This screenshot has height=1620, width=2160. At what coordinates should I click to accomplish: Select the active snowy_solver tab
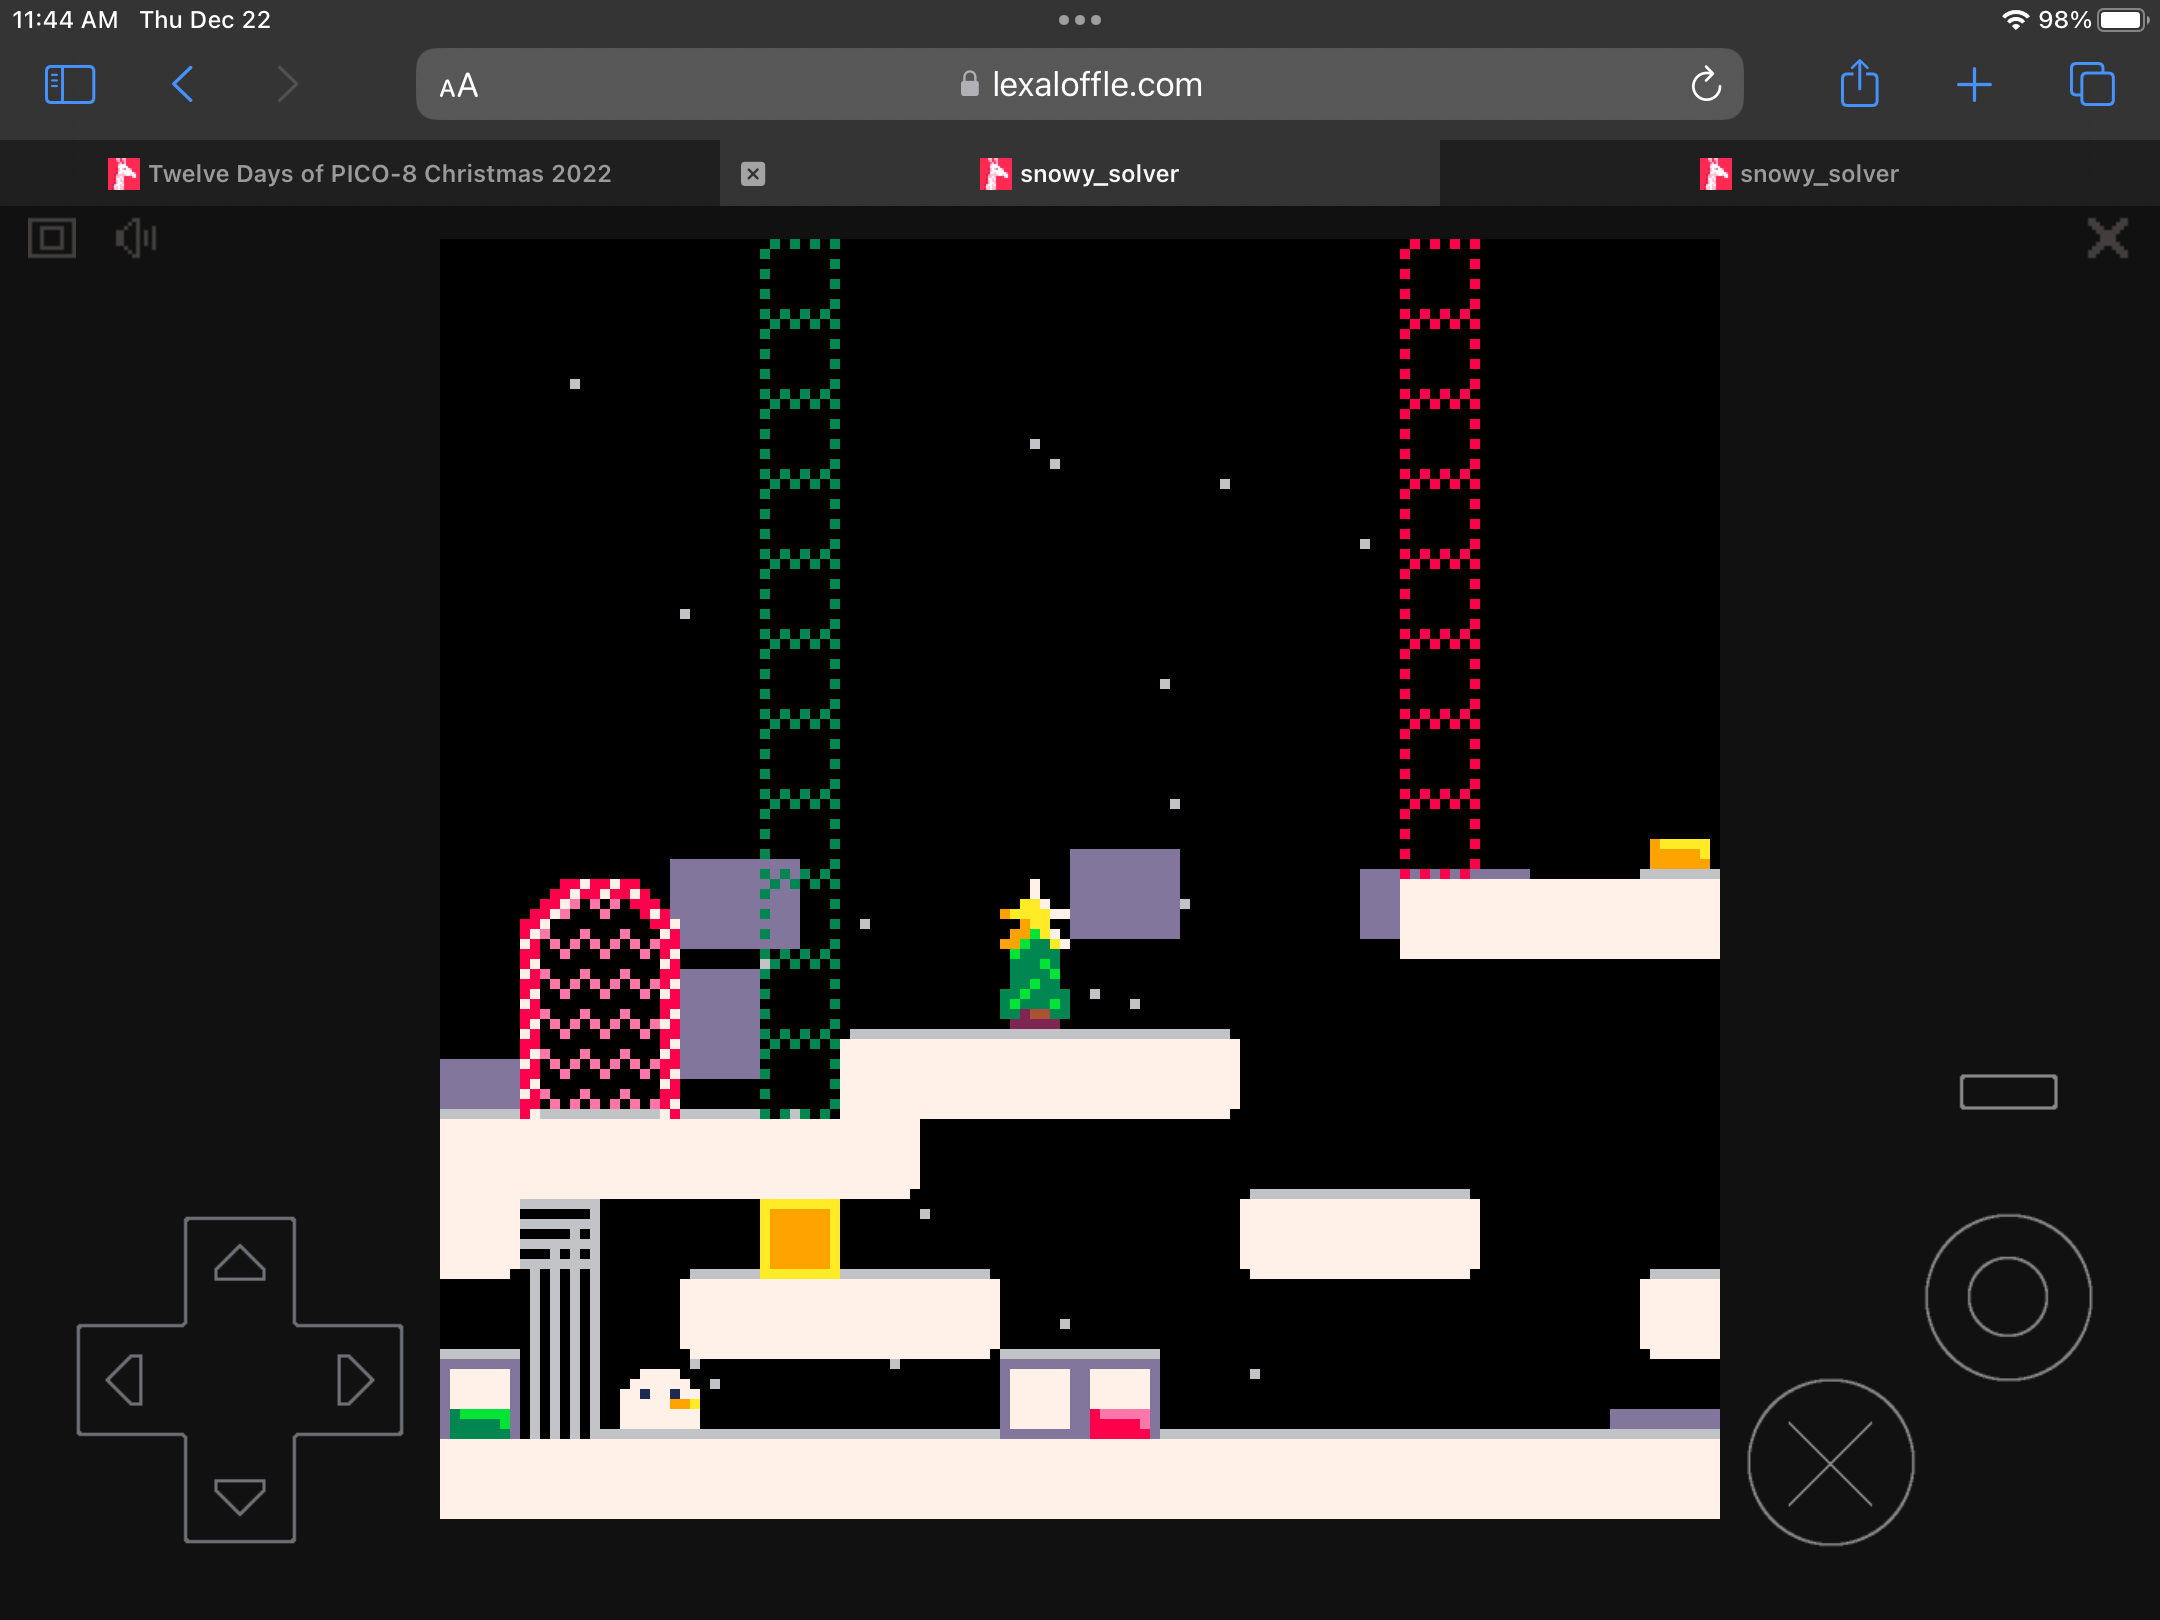point(1080,174)
